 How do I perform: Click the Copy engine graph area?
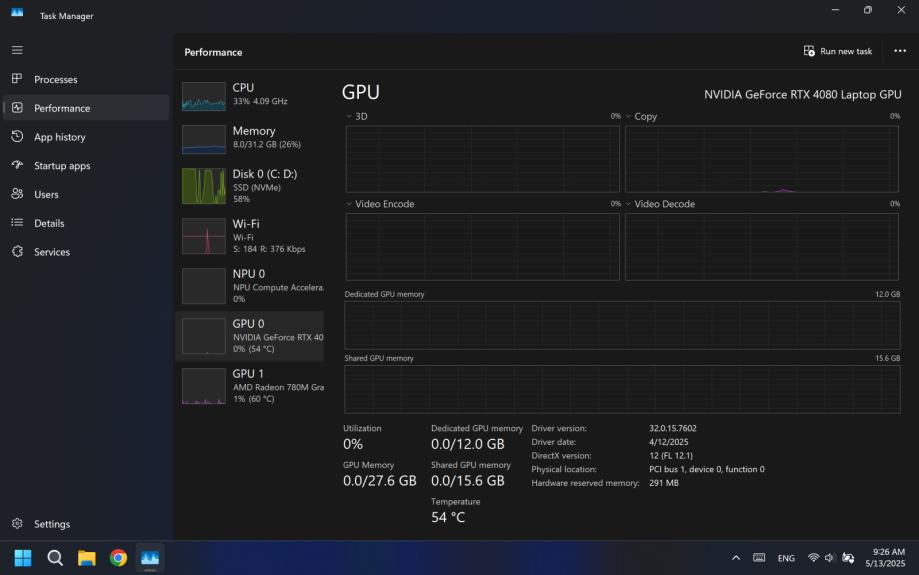pyautogui.click(x=761, y=159)
